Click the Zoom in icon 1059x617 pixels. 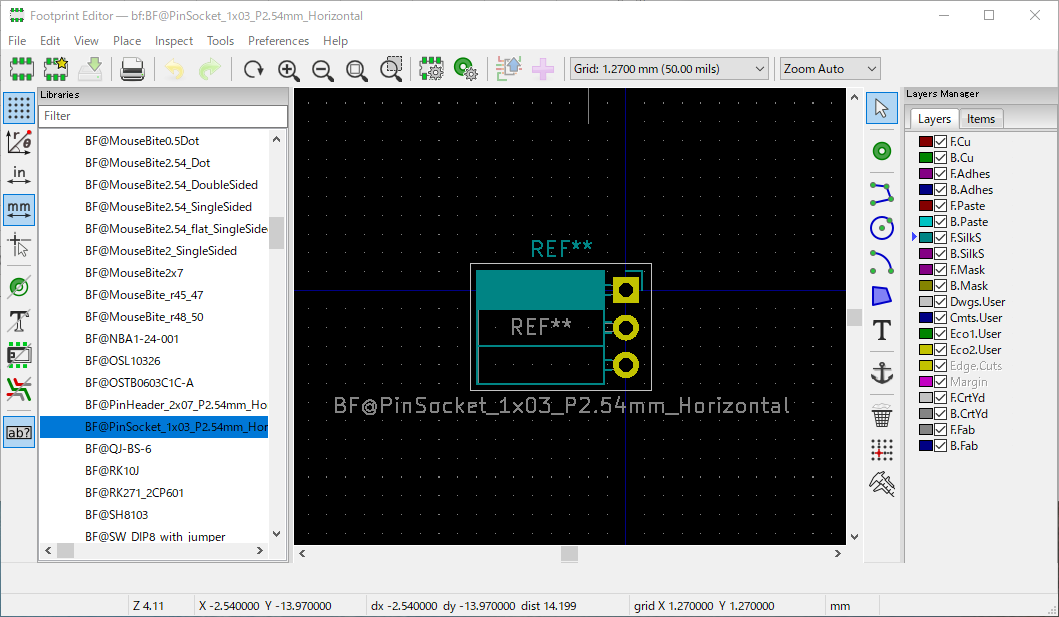[288, 69]
